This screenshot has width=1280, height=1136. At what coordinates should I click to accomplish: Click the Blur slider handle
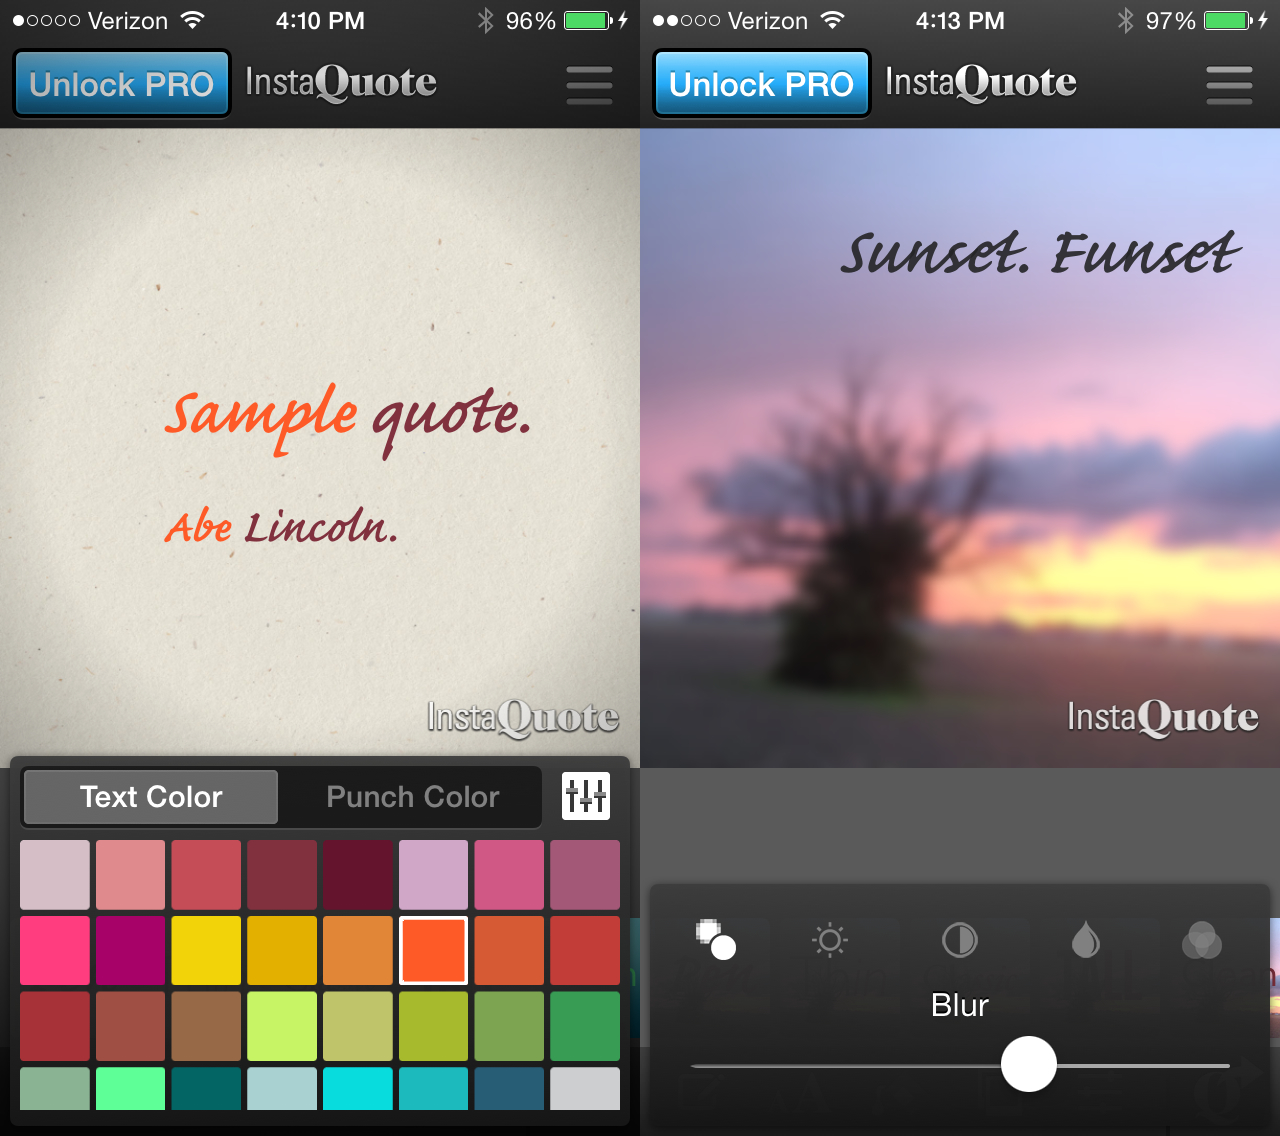pos(1029,1064)
